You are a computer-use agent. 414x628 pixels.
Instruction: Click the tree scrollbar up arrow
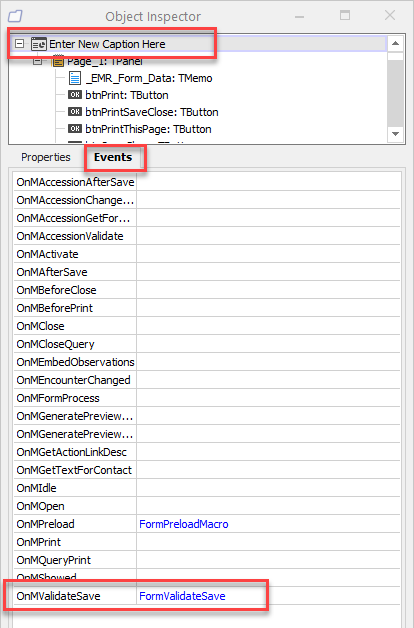[395, 43]
